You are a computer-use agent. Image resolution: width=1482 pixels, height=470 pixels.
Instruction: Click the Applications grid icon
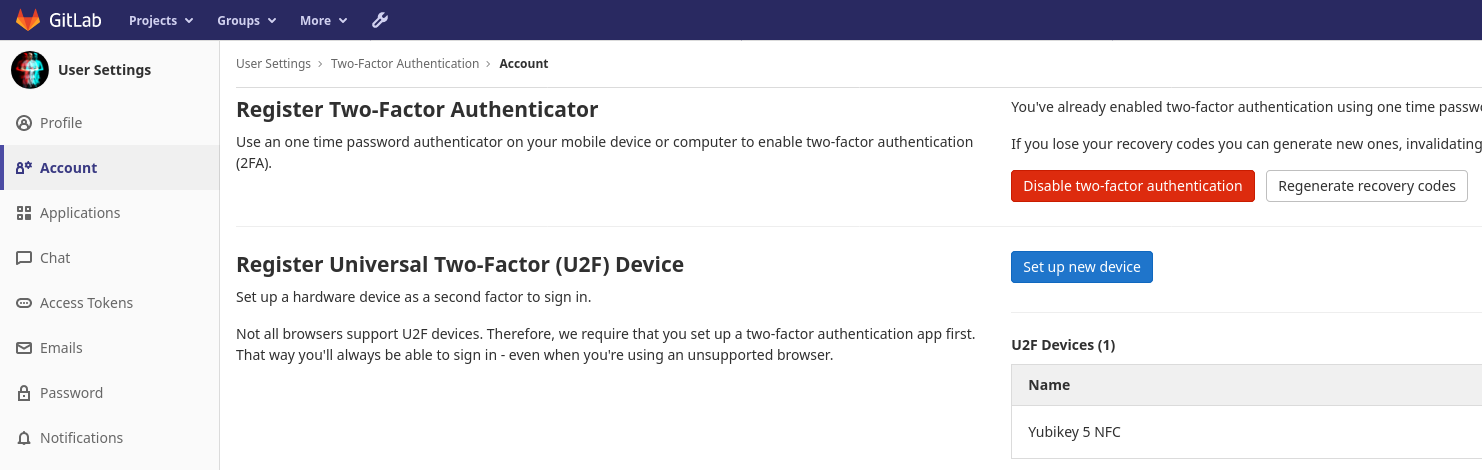(x=24, y=213)
